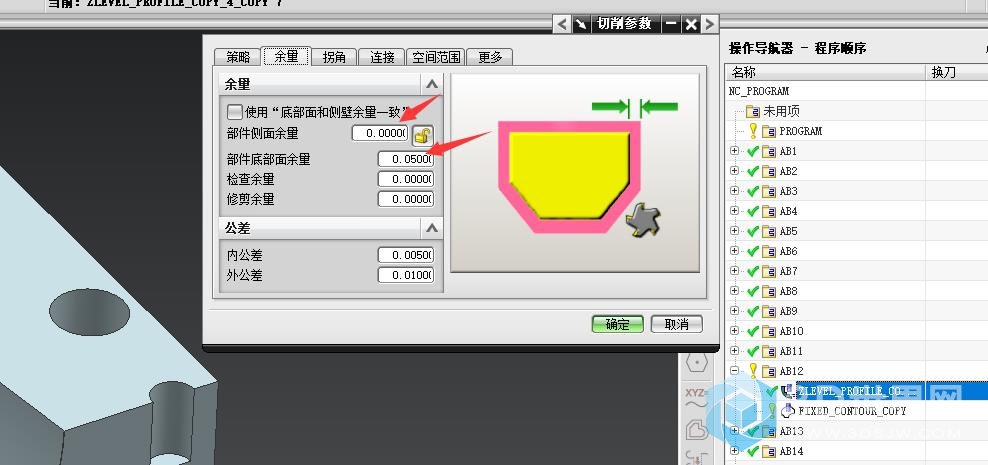Enable 使用"底部面和侧壁余量一致" checkbox
Screen dimensions: 988x465
pos(234,112)
